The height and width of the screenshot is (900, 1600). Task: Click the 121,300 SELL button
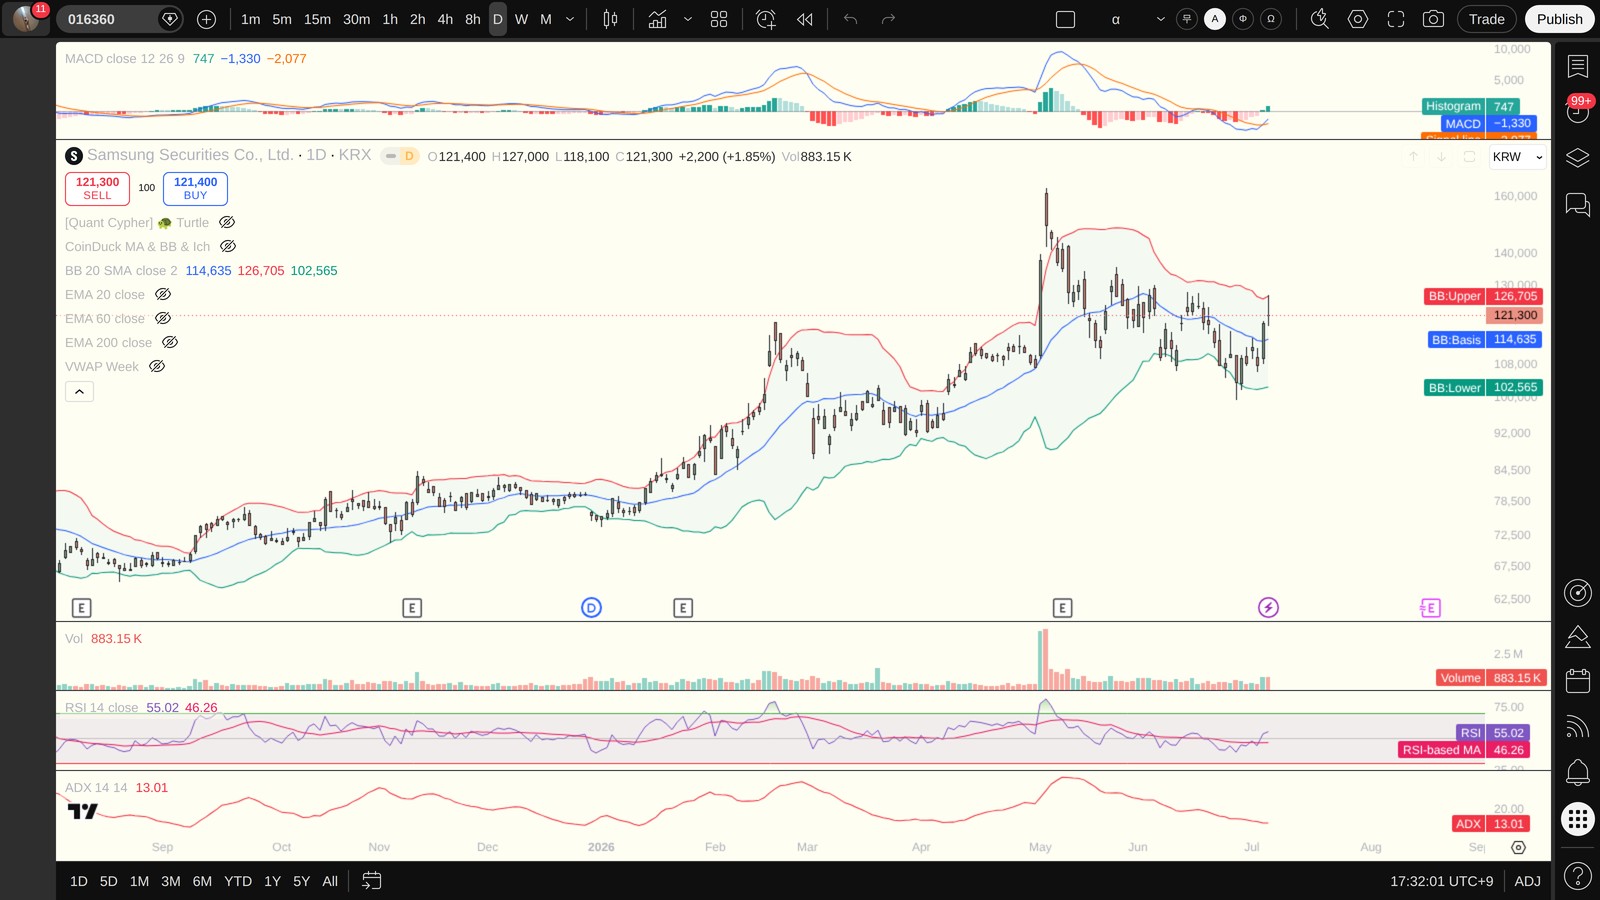click(97, 188)
